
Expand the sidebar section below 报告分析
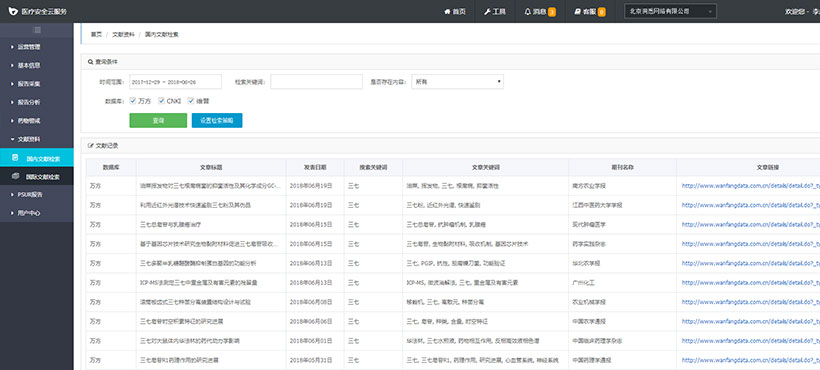point(37,121)
